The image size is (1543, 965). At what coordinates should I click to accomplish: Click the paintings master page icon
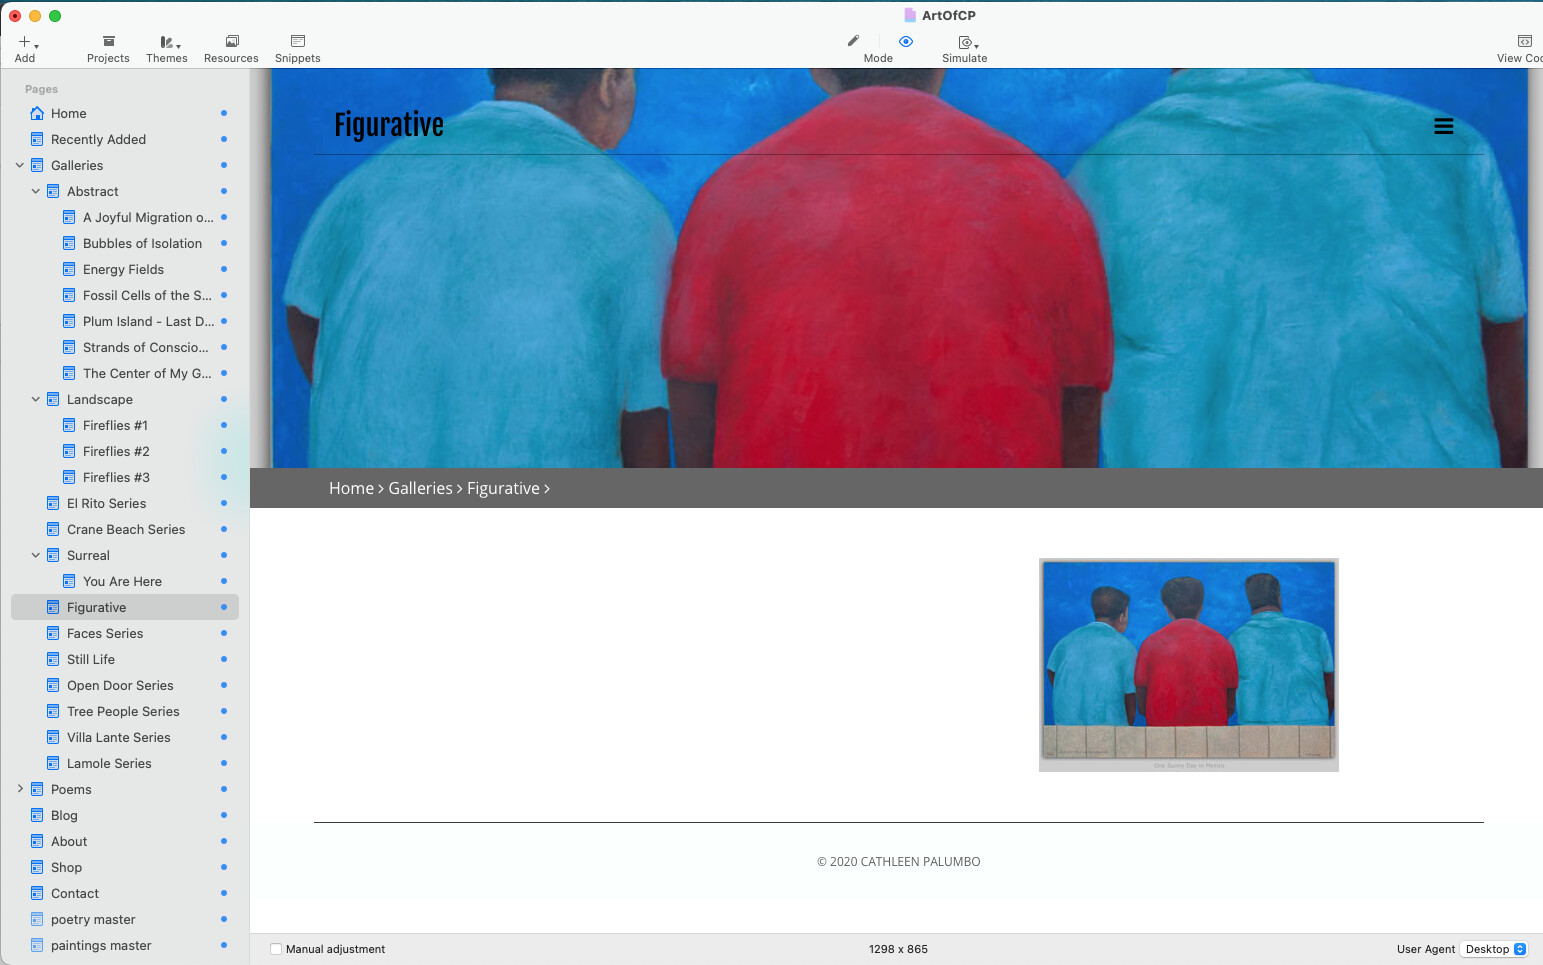pyautogui.click(x=37, y=945)
